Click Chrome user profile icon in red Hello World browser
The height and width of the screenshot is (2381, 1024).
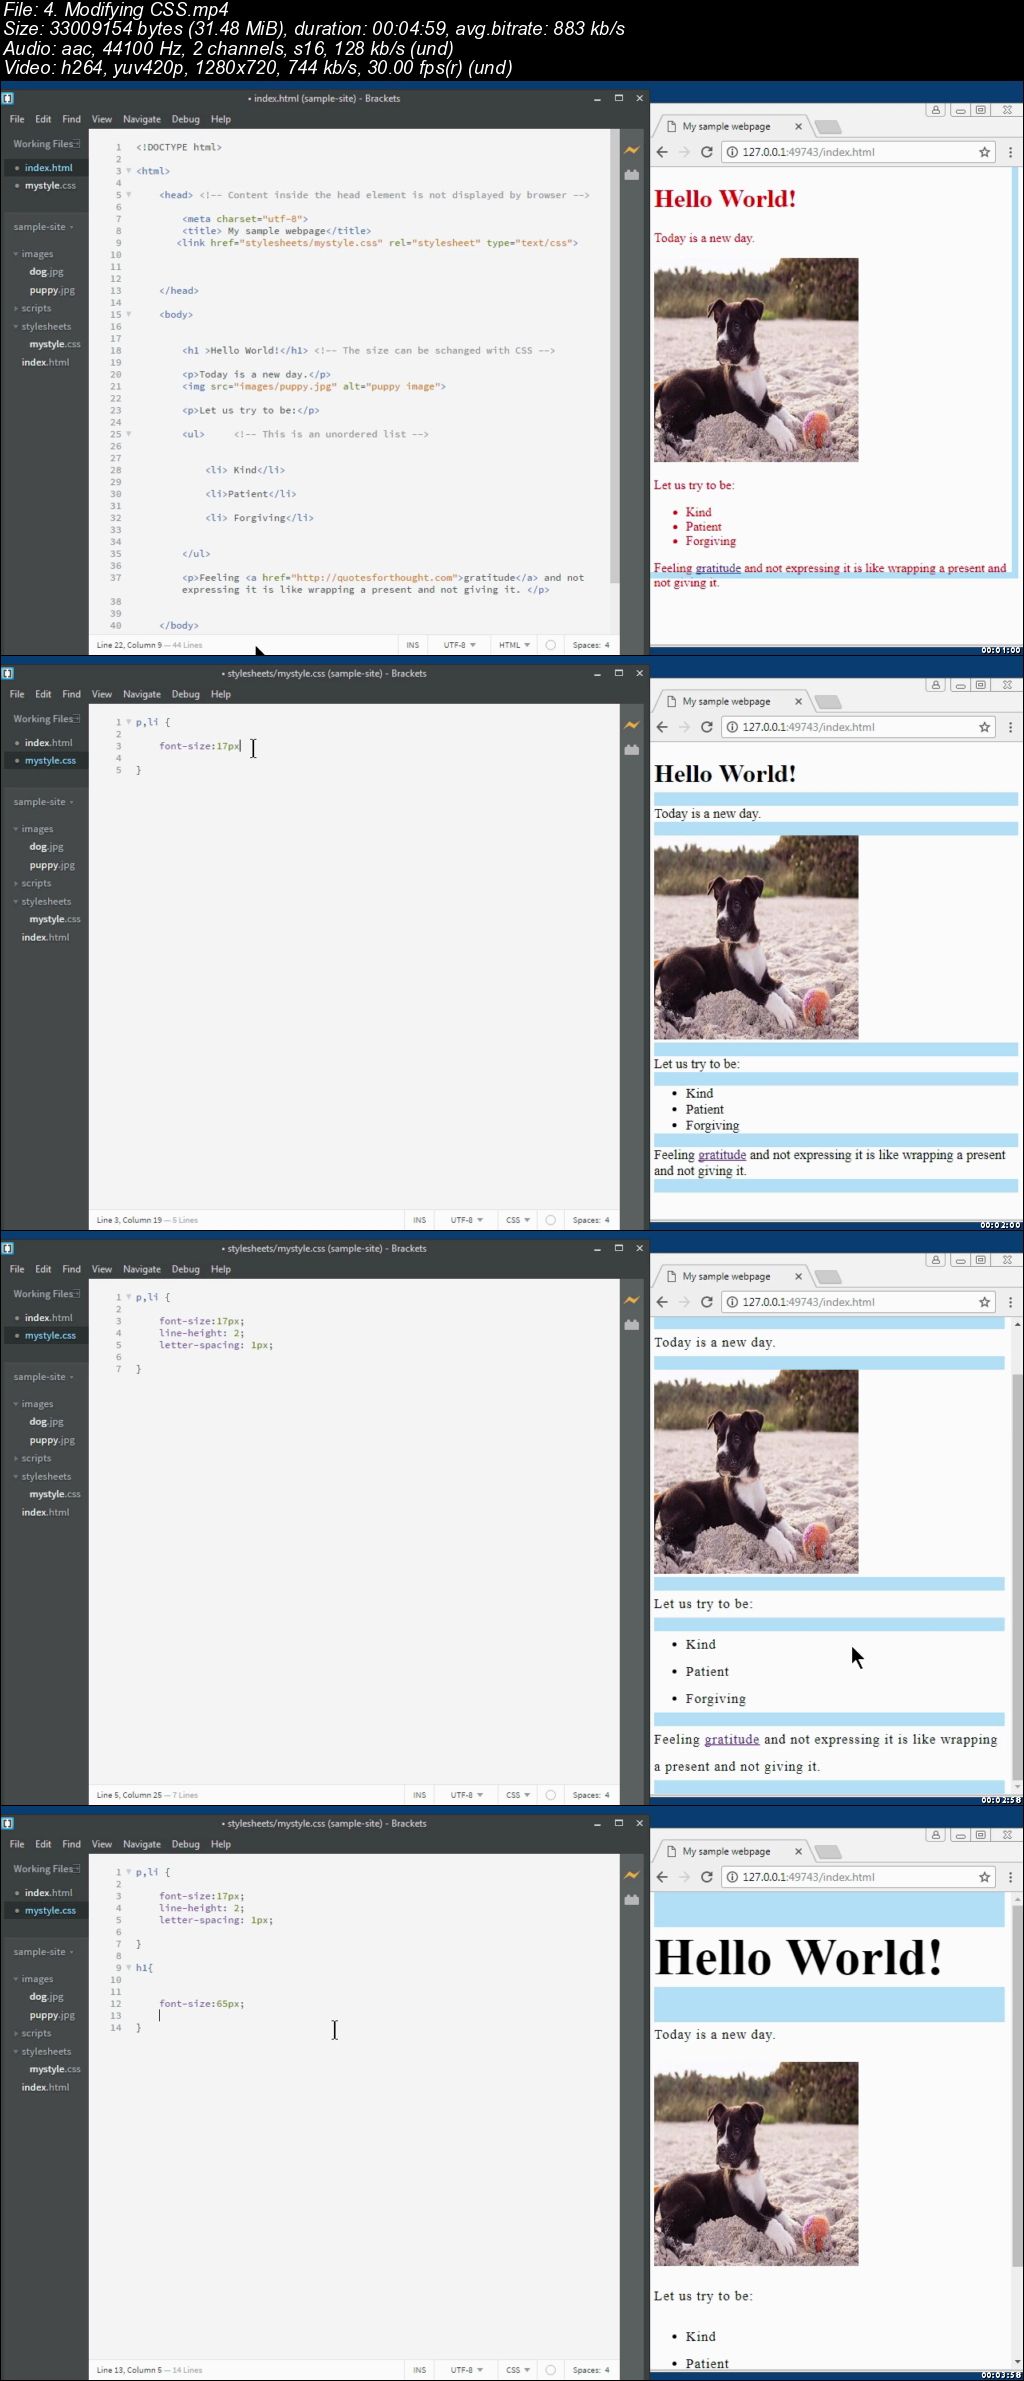(x=936, y=110)
